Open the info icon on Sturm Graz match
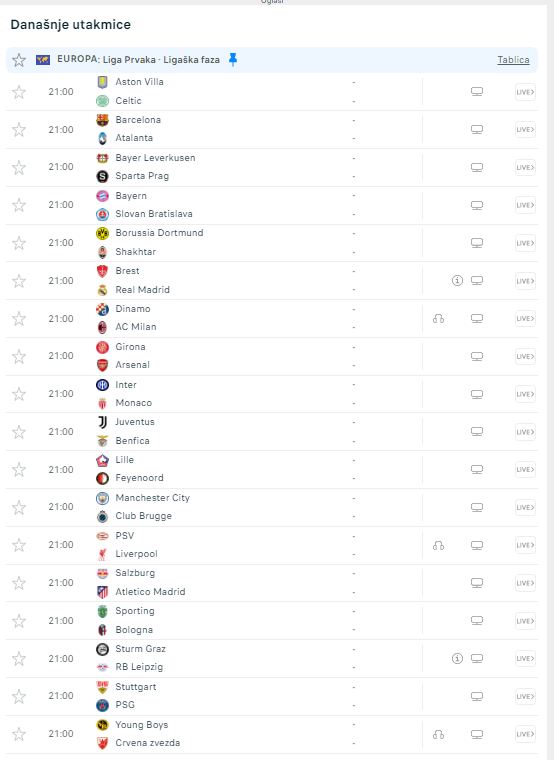This screenshot has height=760, width=554. point(457,658)
